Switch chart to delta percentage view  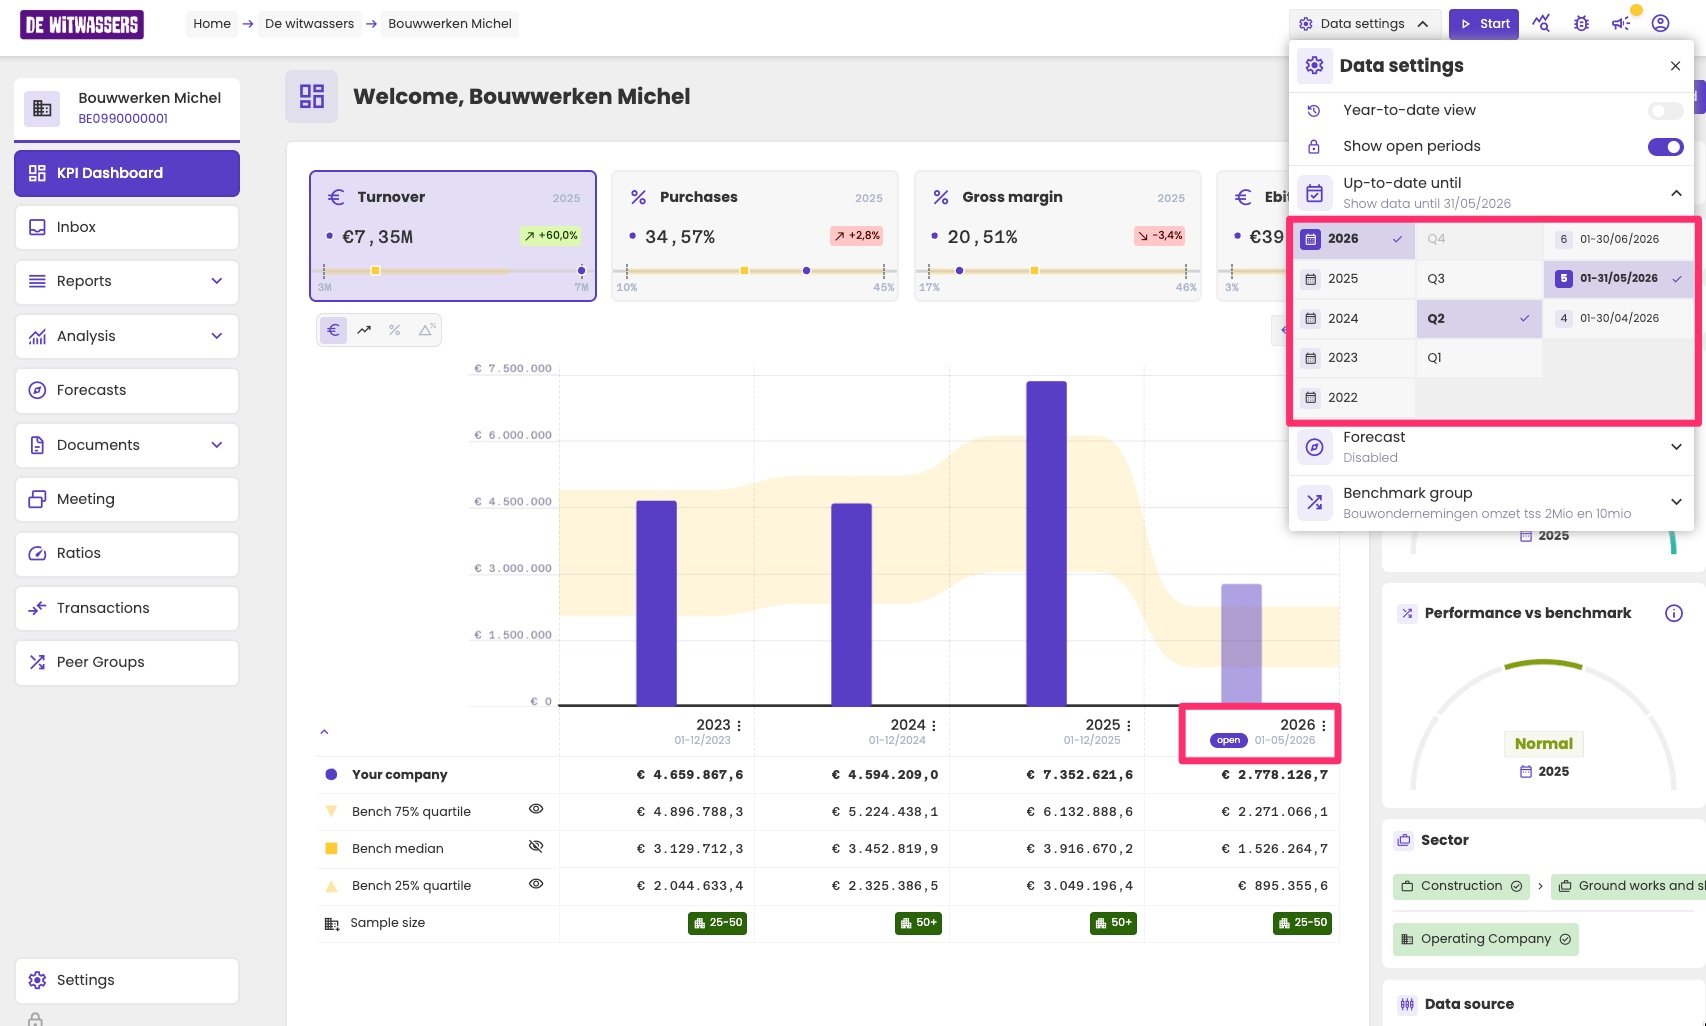point(427,330)
